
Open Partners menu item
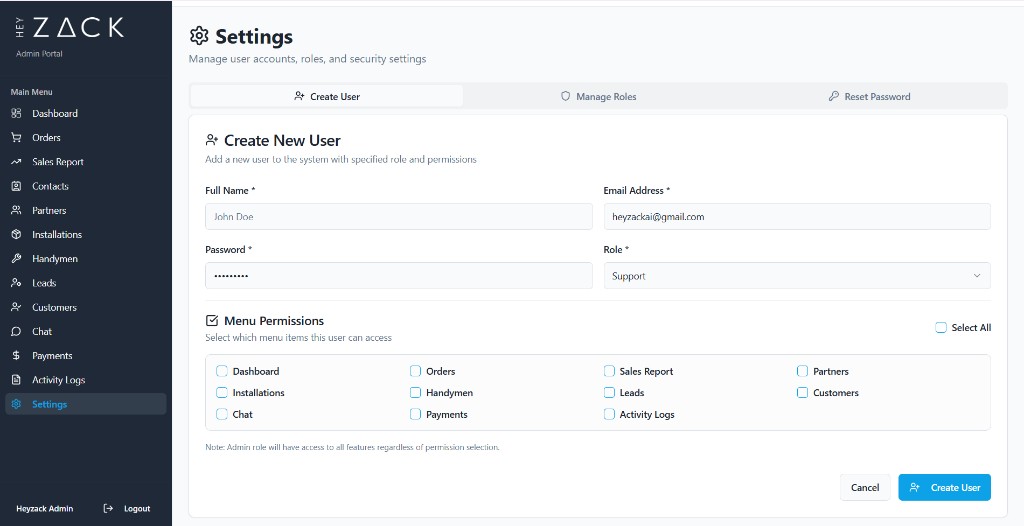(x=86, y=210)
